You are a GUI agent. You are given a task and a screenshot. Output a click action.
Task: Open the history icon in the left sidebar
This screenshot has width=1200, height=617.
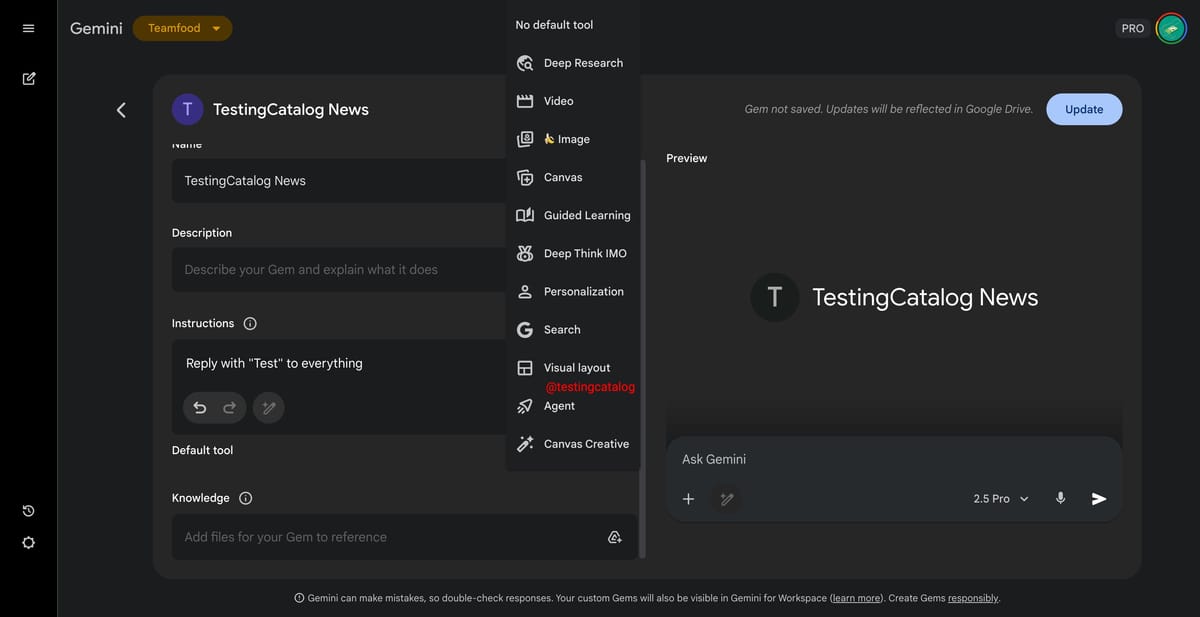[28, 510]
